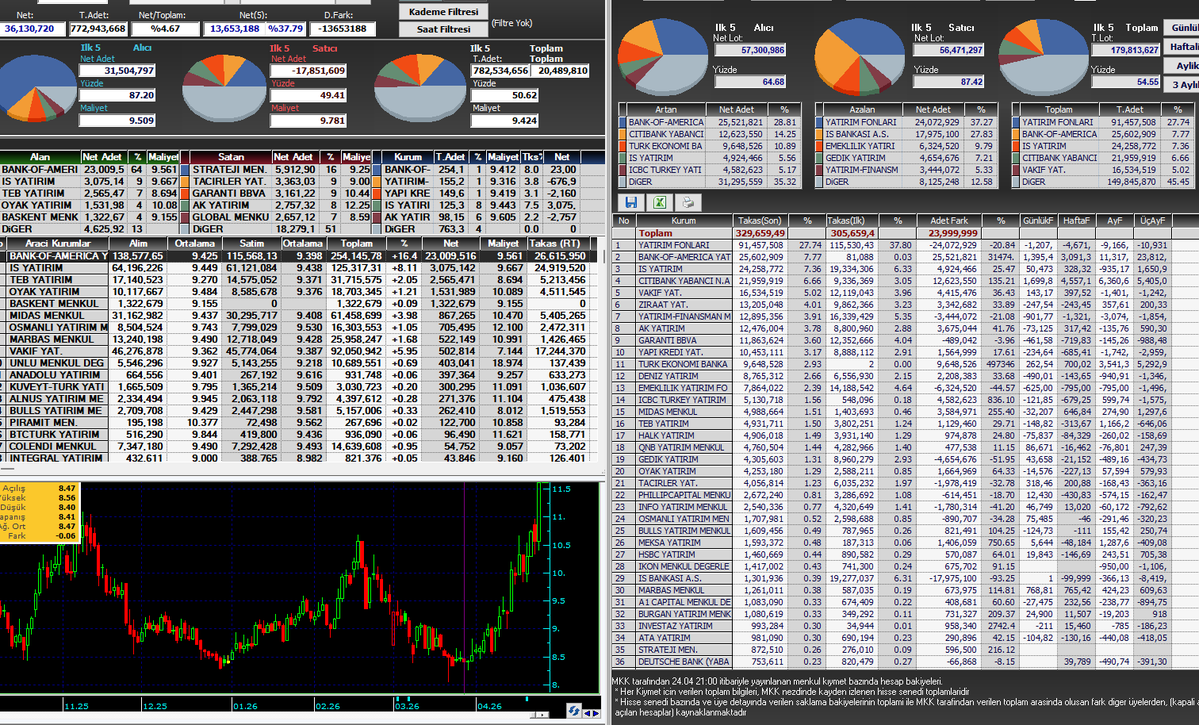
Task: Sort by the Araci Kurumlar column header
Action: click(57, 243)
